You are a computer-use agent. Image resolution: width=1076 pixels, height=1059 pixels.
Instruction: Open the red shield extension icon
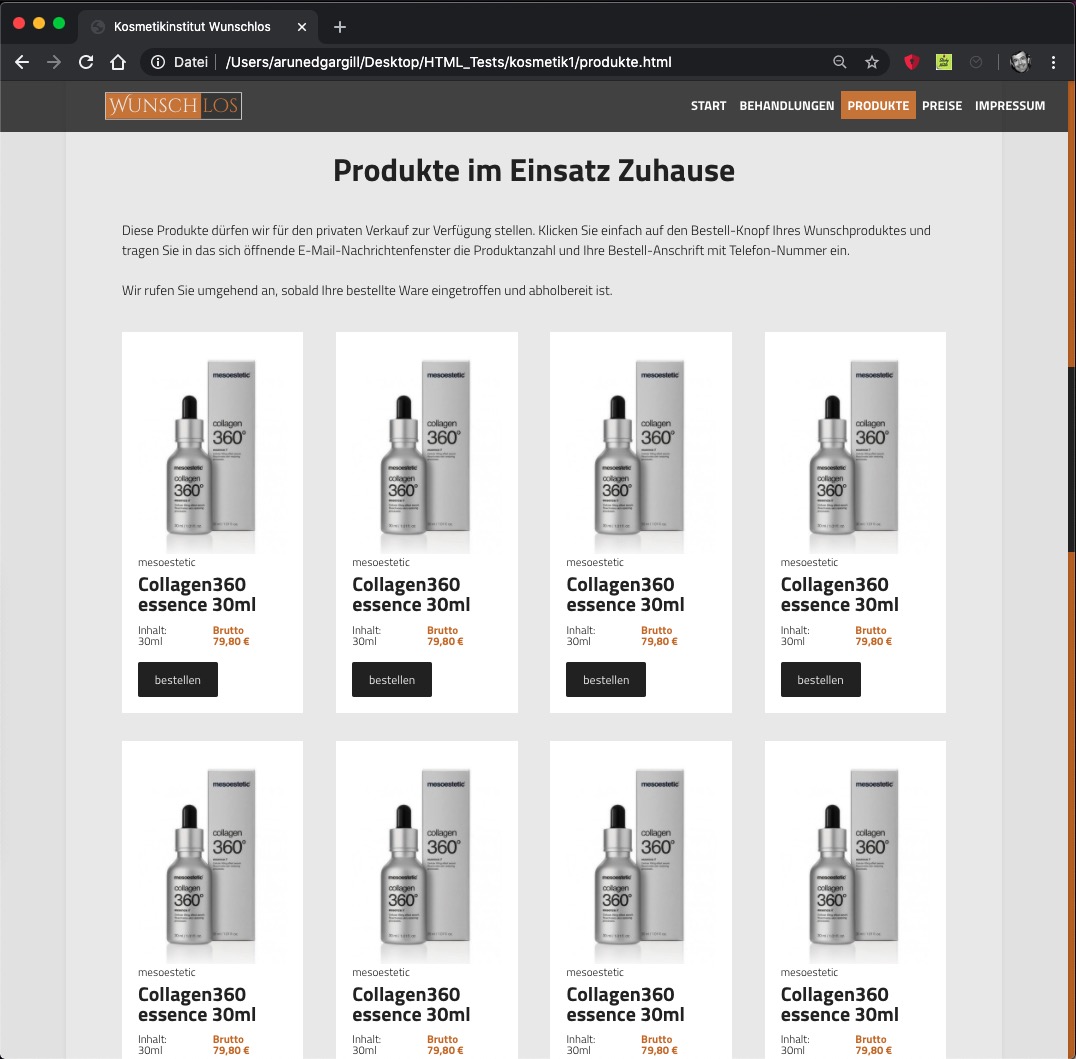coord(911,62)
